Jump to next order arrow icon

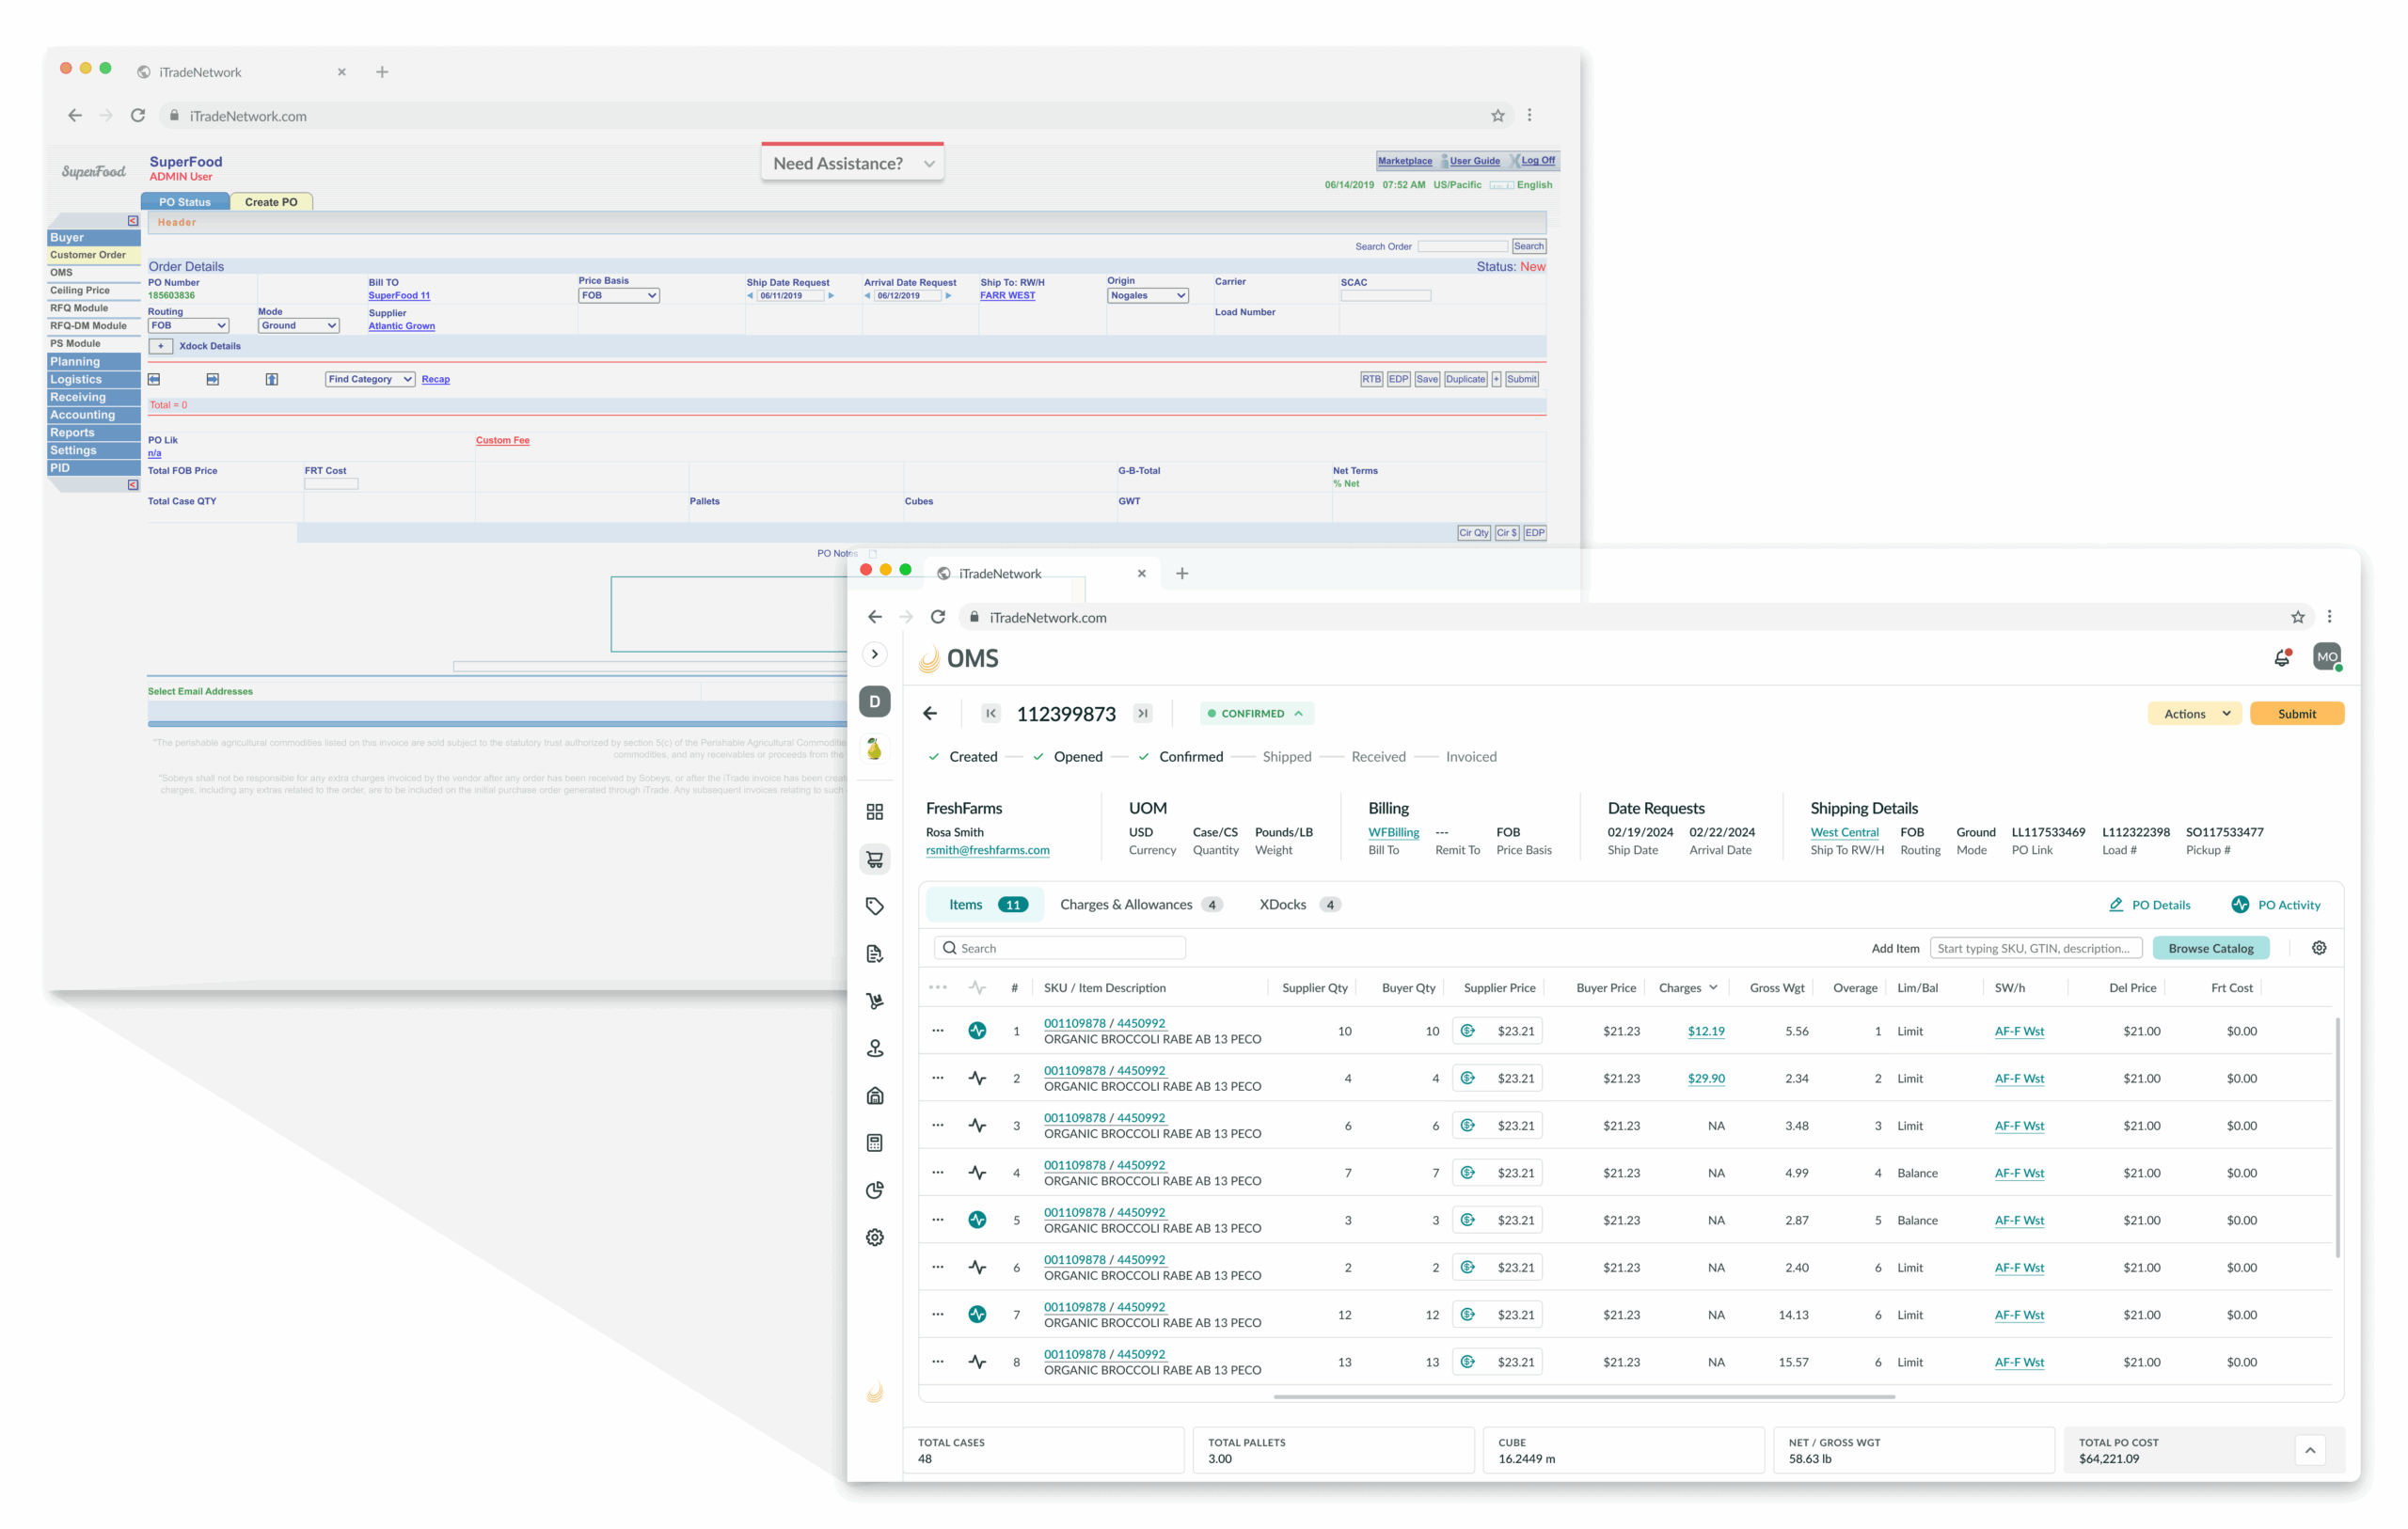[1142, 713]
